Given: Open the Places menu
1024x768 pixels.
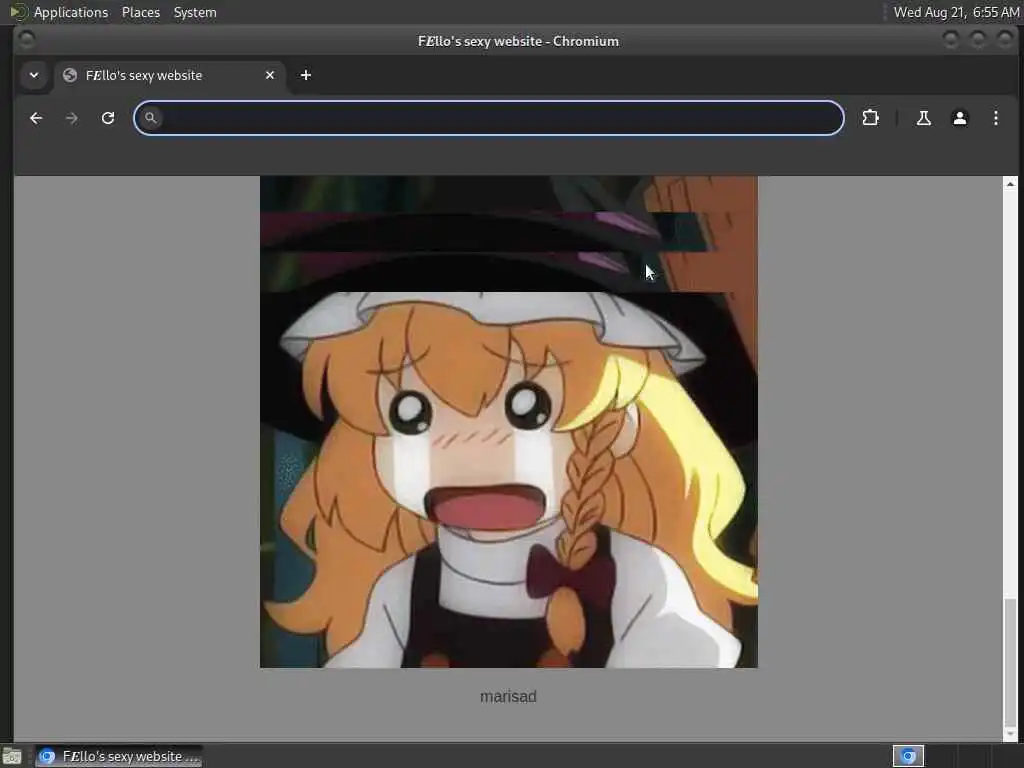Looking at the screenshot, I should click(x=140, y=12).
